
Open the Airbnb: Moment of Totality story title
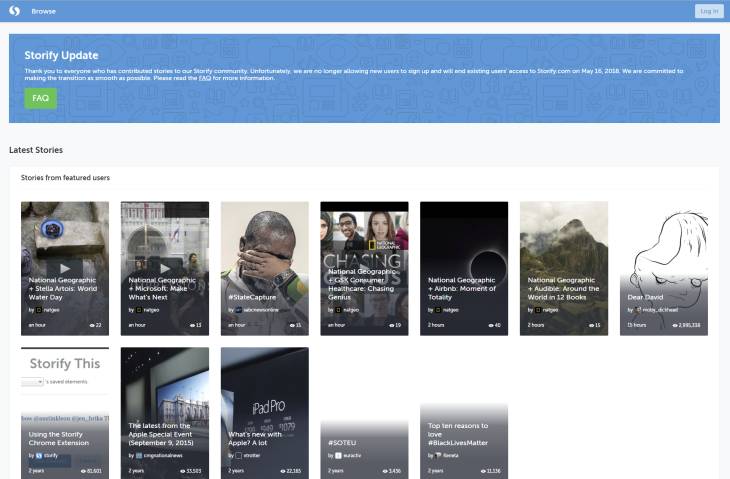point(462,289)
